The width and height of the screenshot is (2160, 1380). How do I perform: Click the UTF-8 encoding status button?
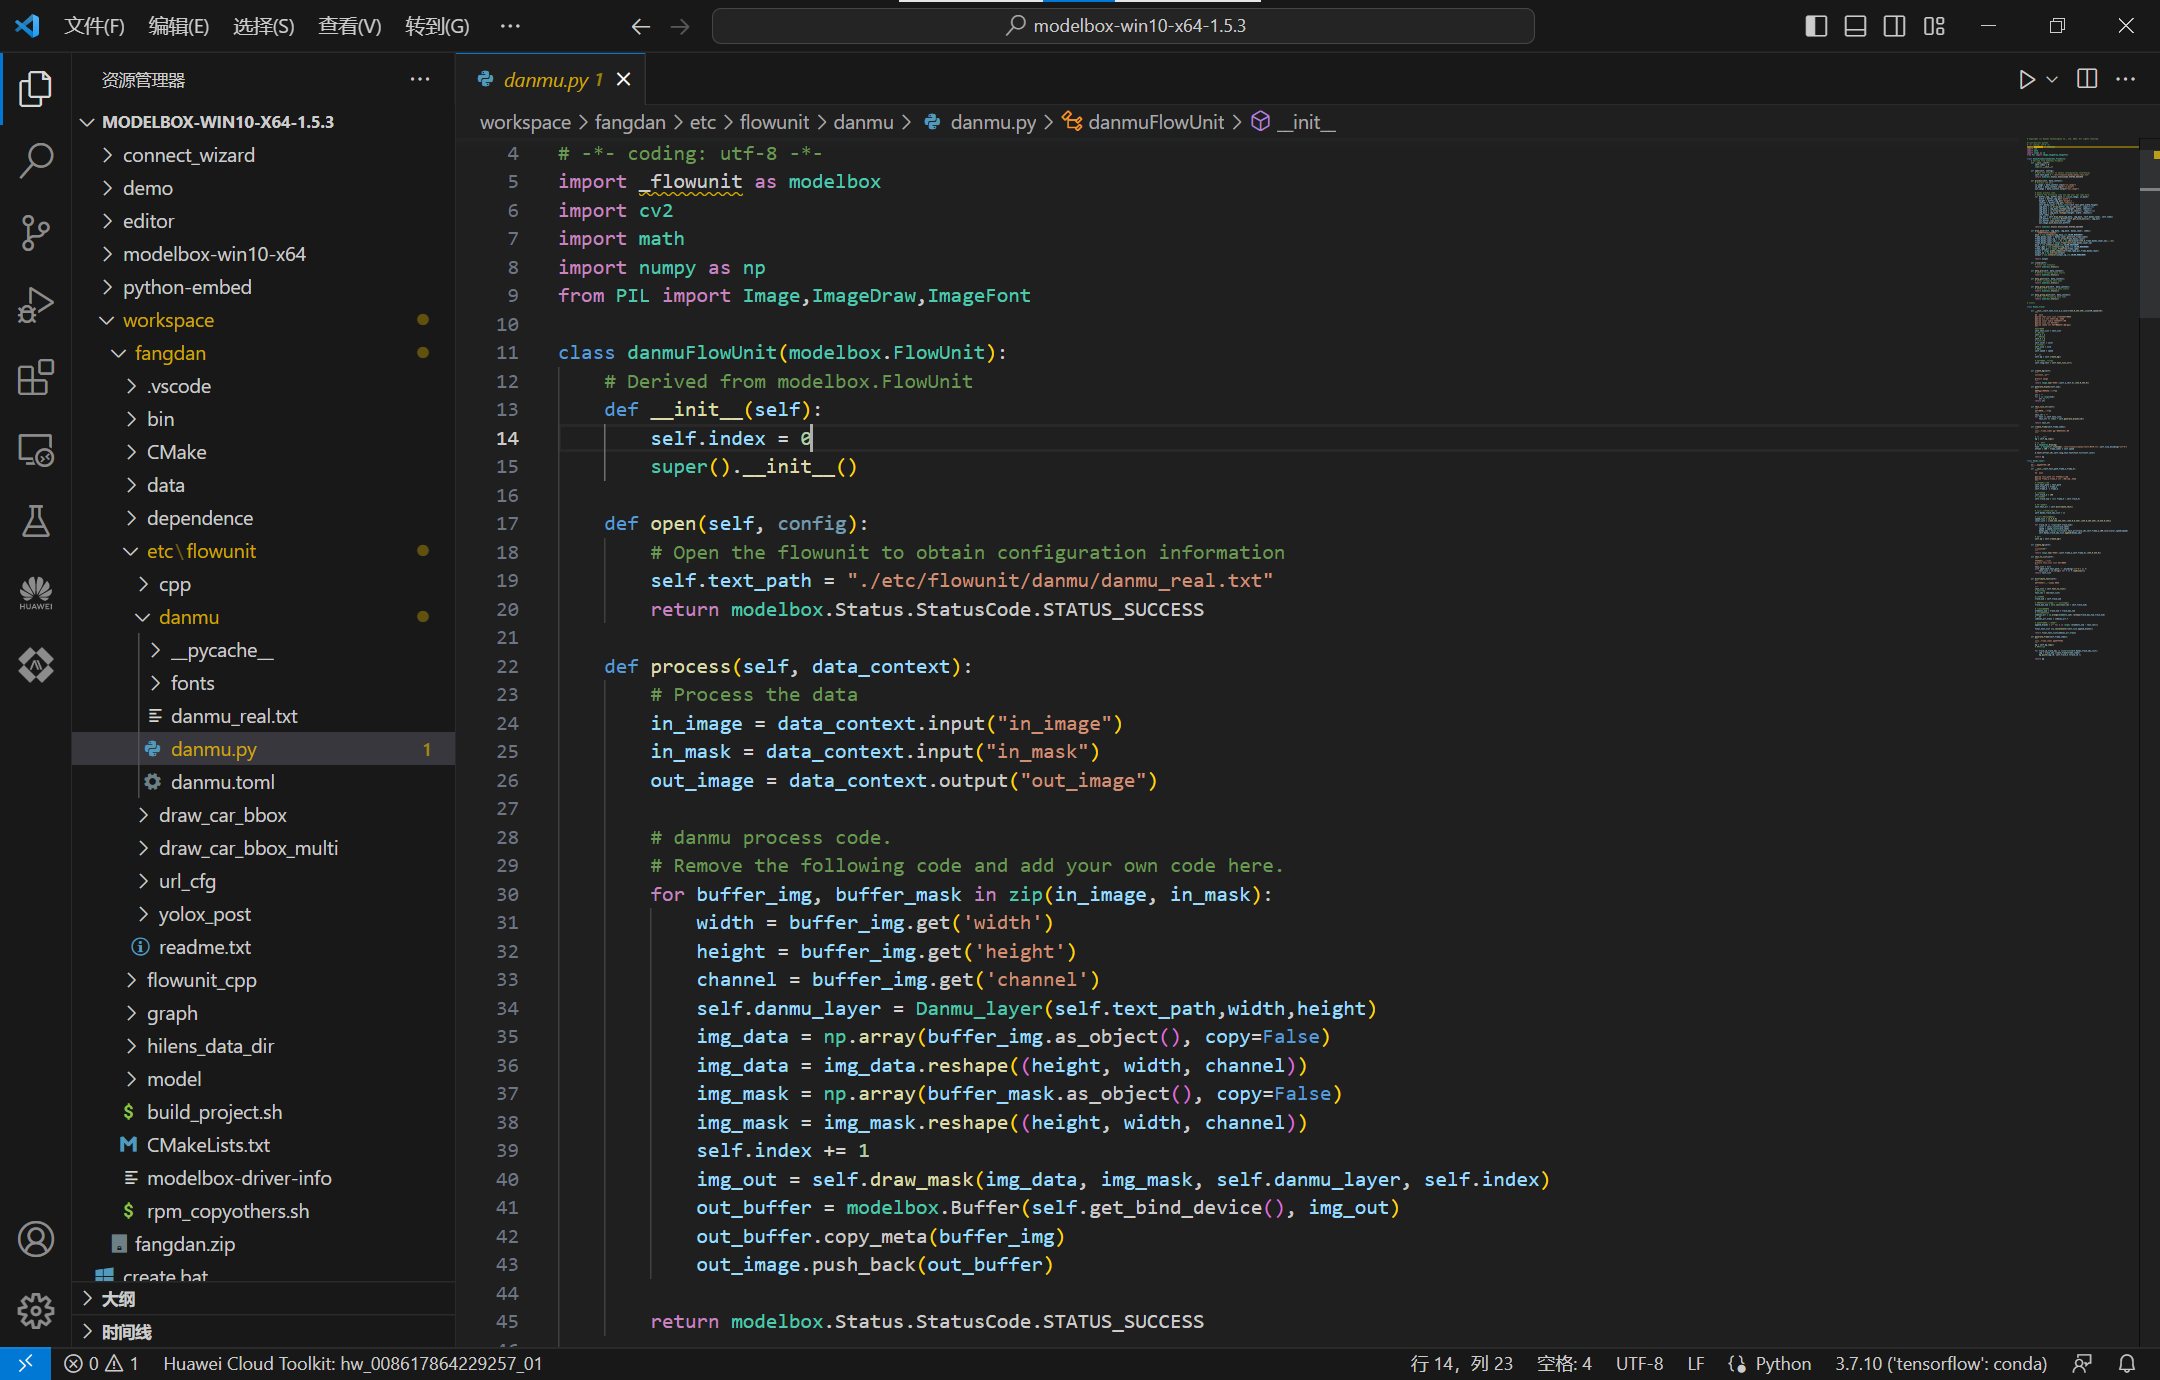pos(1639,1363)
